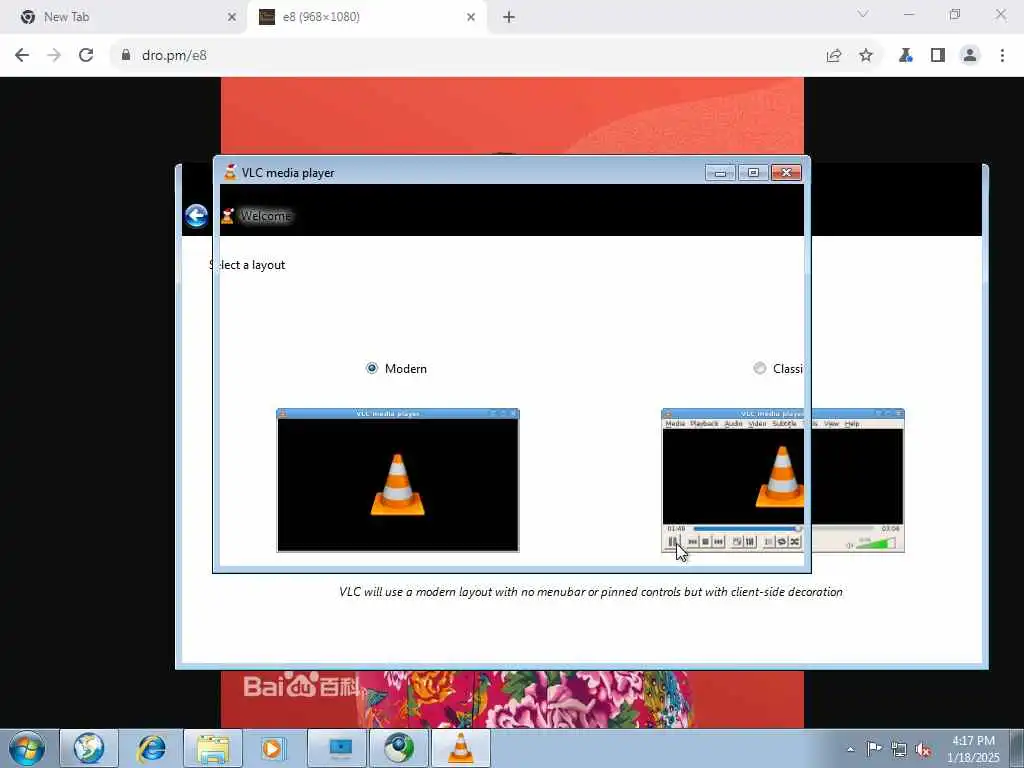Click the Action Center flag tray icon
Viewport: 1024px width, 768px height.
pos(874,749)
